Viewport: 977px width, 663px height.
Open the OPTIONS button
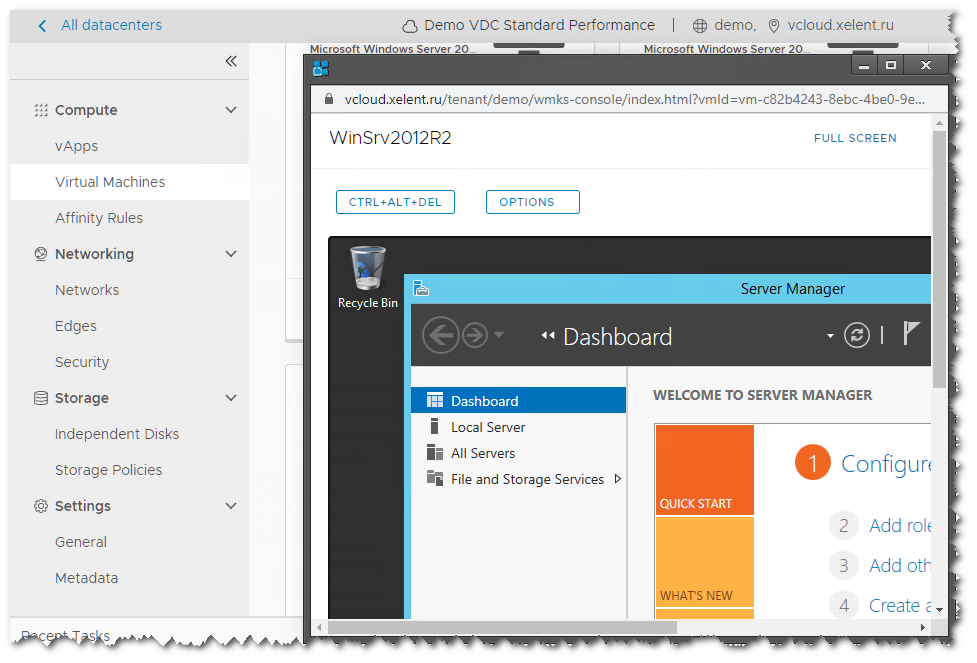532,202
